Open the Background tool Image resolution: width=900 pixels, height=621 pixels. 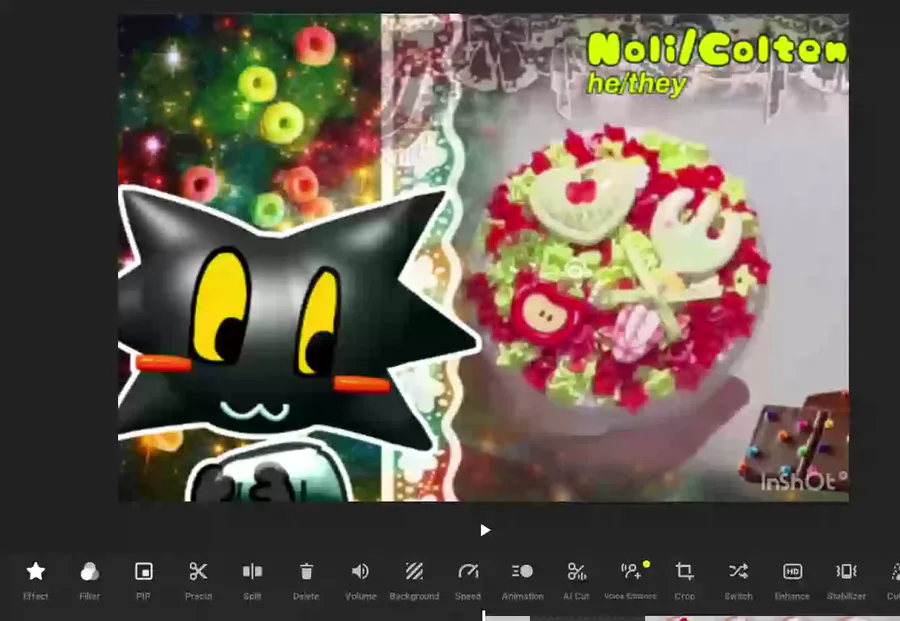[414, 580]
